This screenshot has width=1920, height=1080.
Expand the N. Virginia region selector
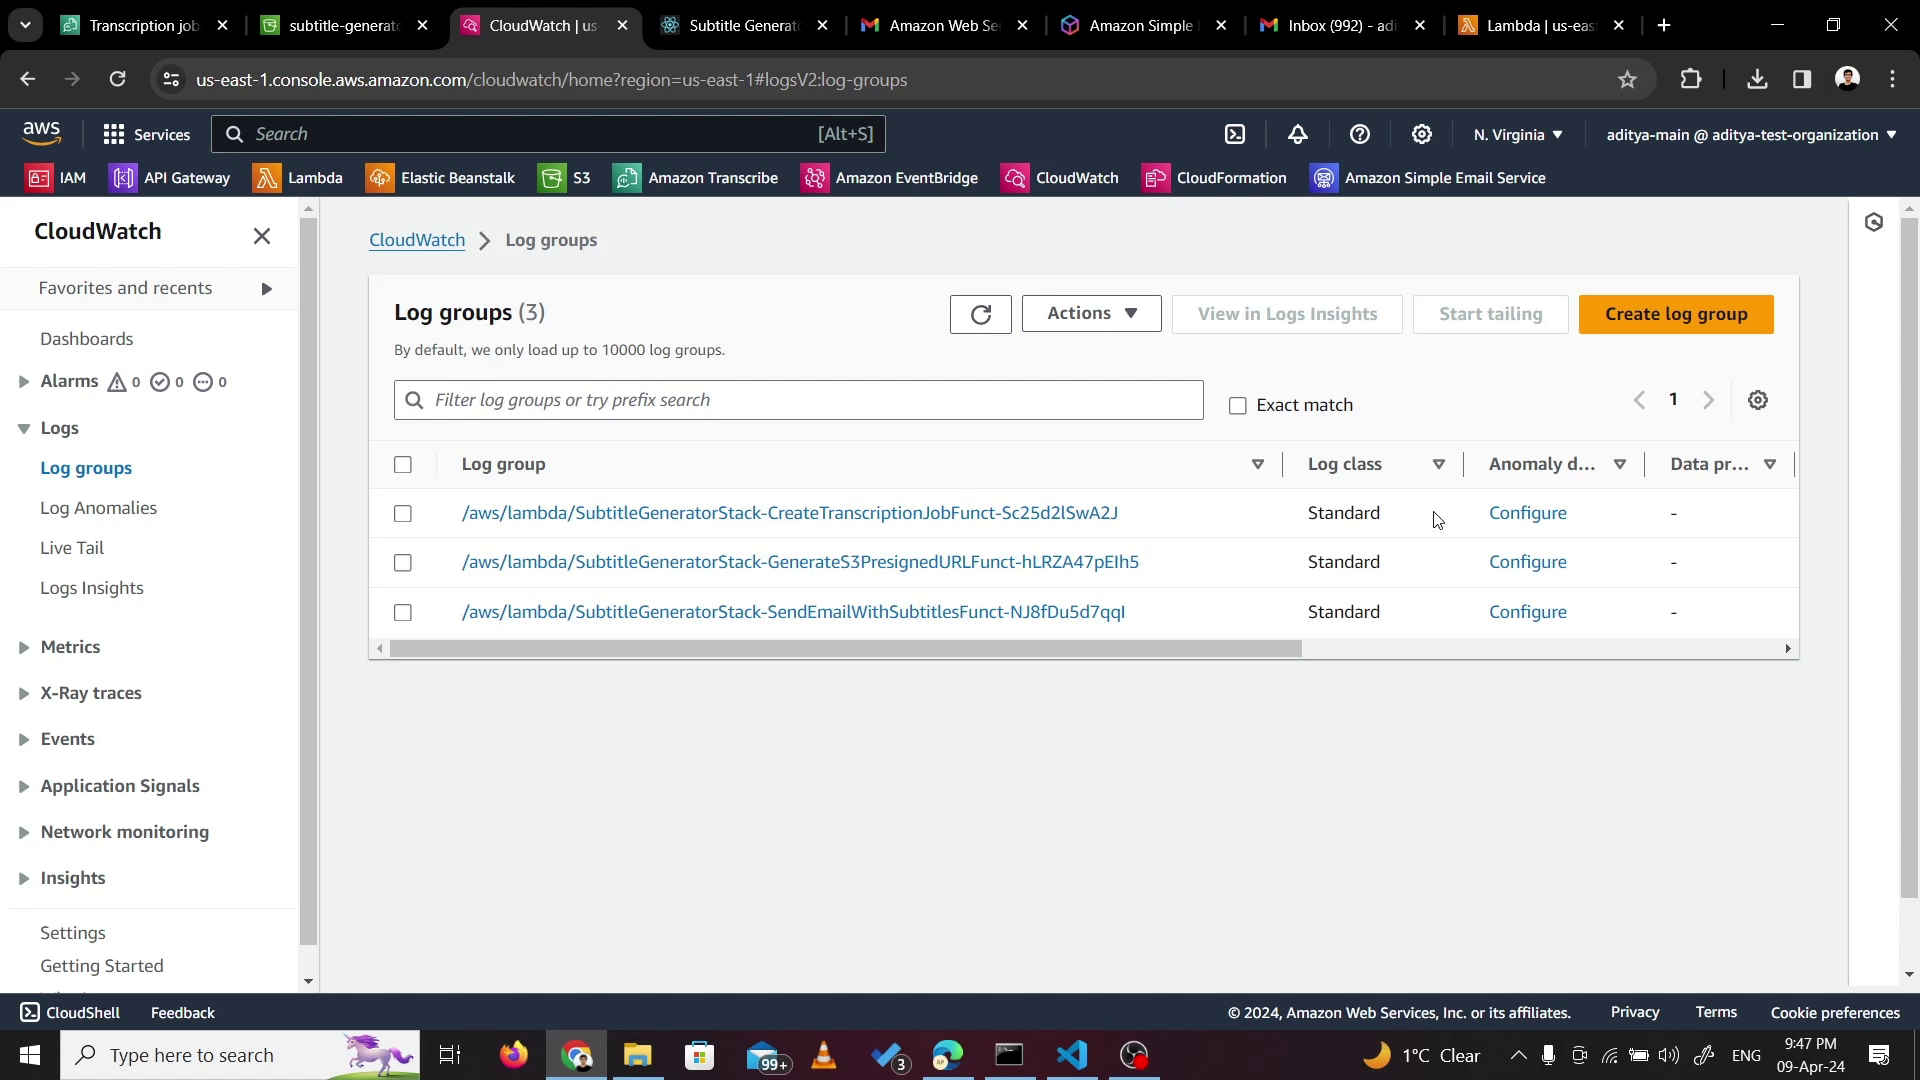click(x=1517, y=134)
